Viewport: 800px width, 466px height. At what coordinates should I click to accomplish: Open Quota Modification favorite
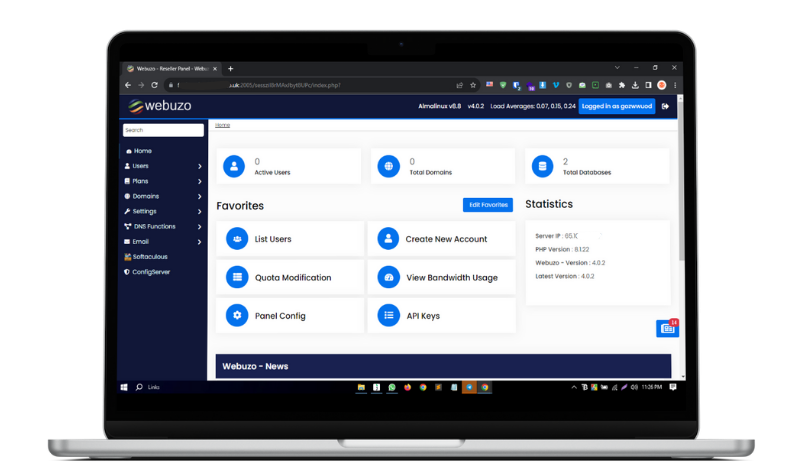point(290,277)
